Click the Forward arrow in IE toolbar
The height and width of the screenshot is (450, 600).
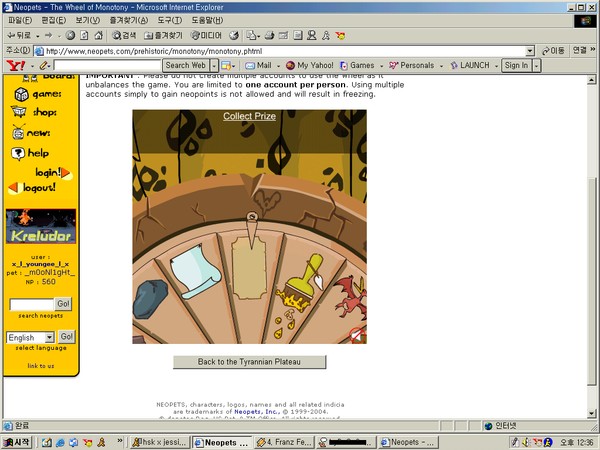49,36
